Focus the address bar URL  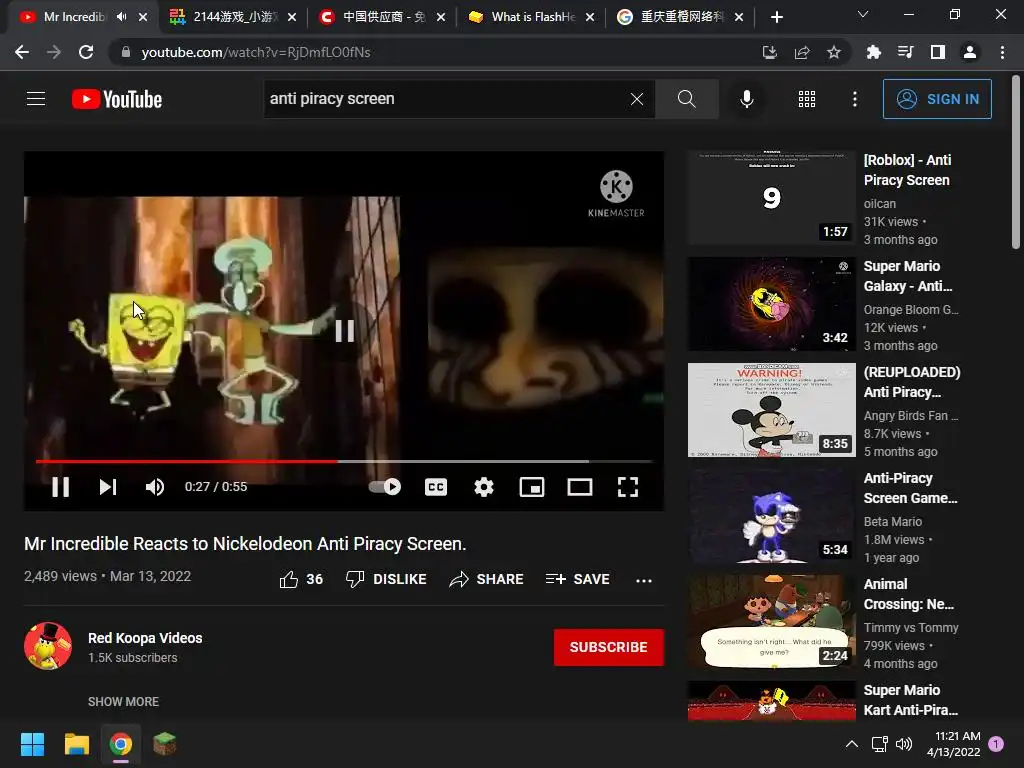tap(255, 52)
